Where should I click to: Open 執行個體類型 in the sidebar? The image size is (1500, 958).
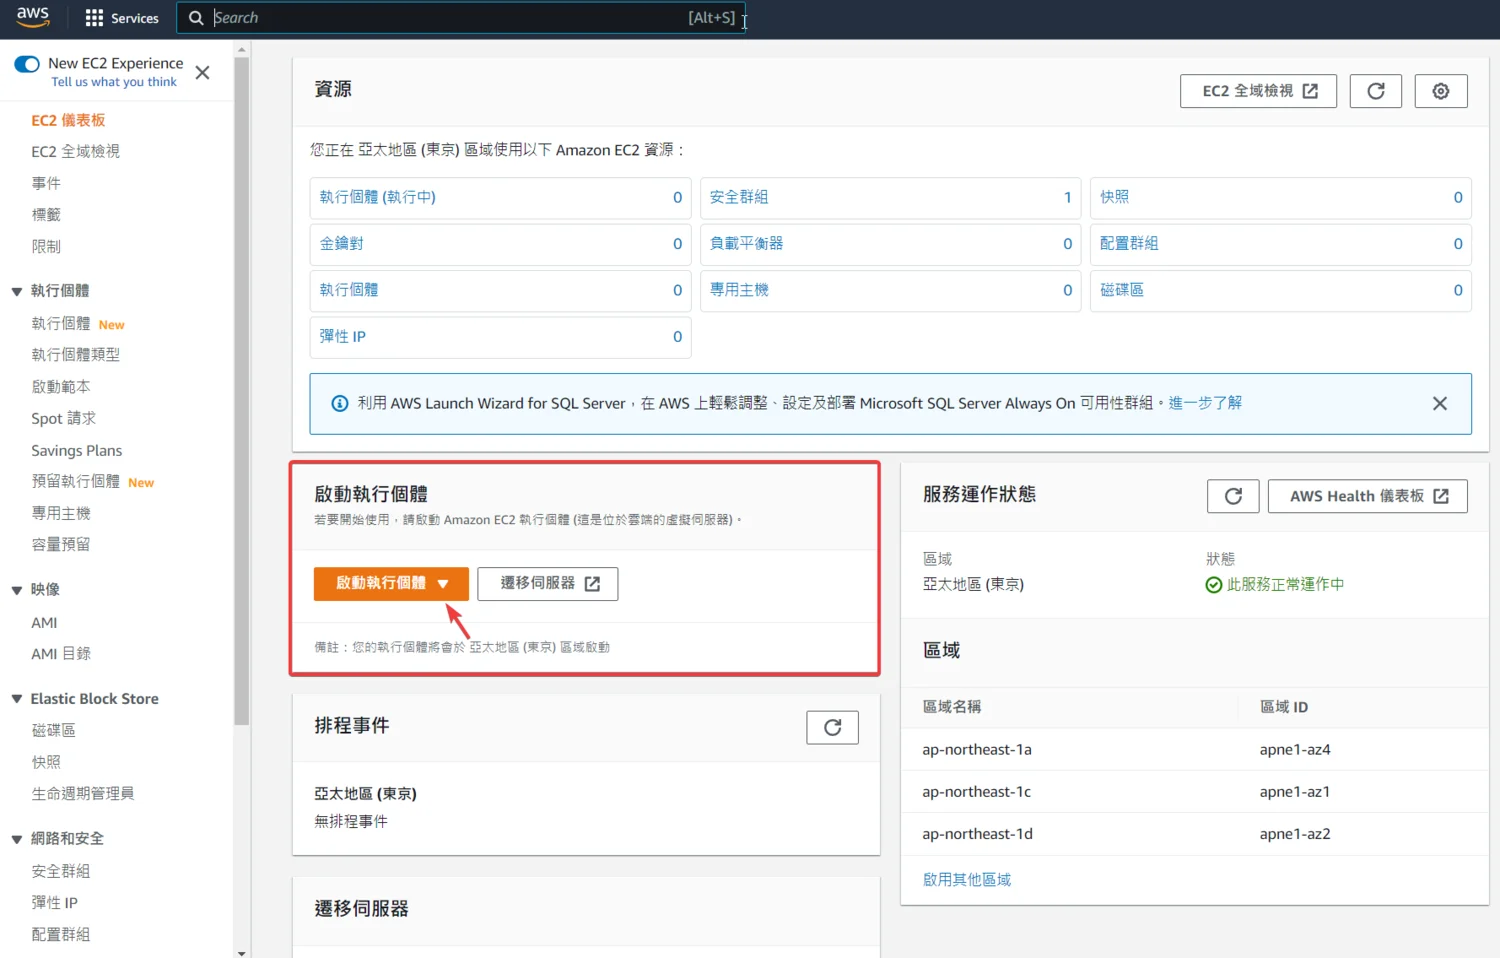76,355
